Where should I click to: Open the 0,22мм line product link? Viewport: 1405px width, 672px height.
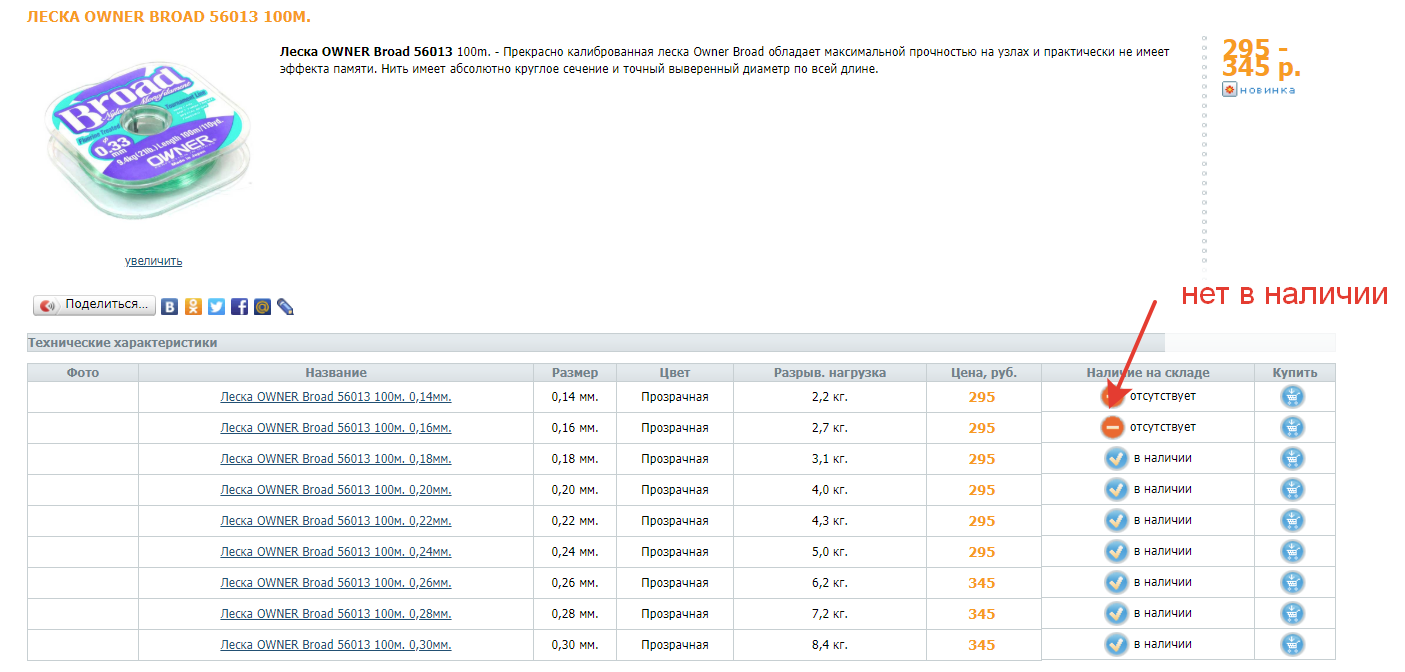(336, 521)
